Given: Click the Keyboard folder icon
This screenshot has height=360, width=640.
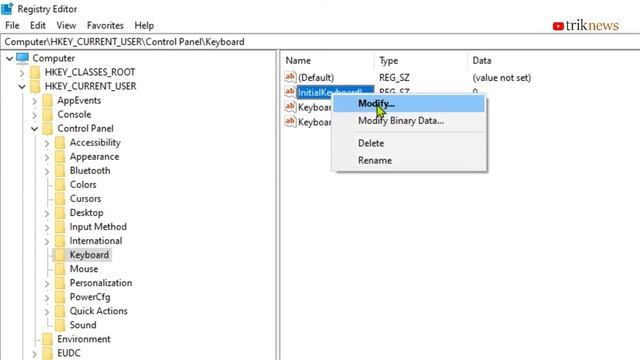Looking at the screenshot, I should pyautogui.click(x=60, y=255).
